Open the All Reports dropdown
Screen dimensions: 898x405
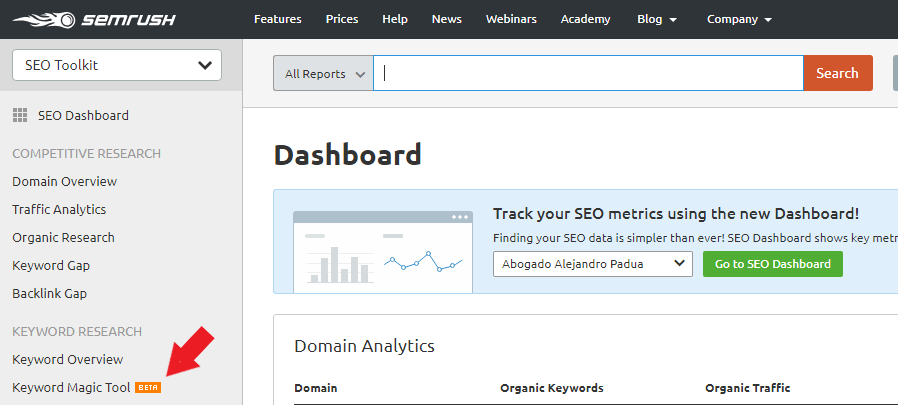(x=324, y=73)
